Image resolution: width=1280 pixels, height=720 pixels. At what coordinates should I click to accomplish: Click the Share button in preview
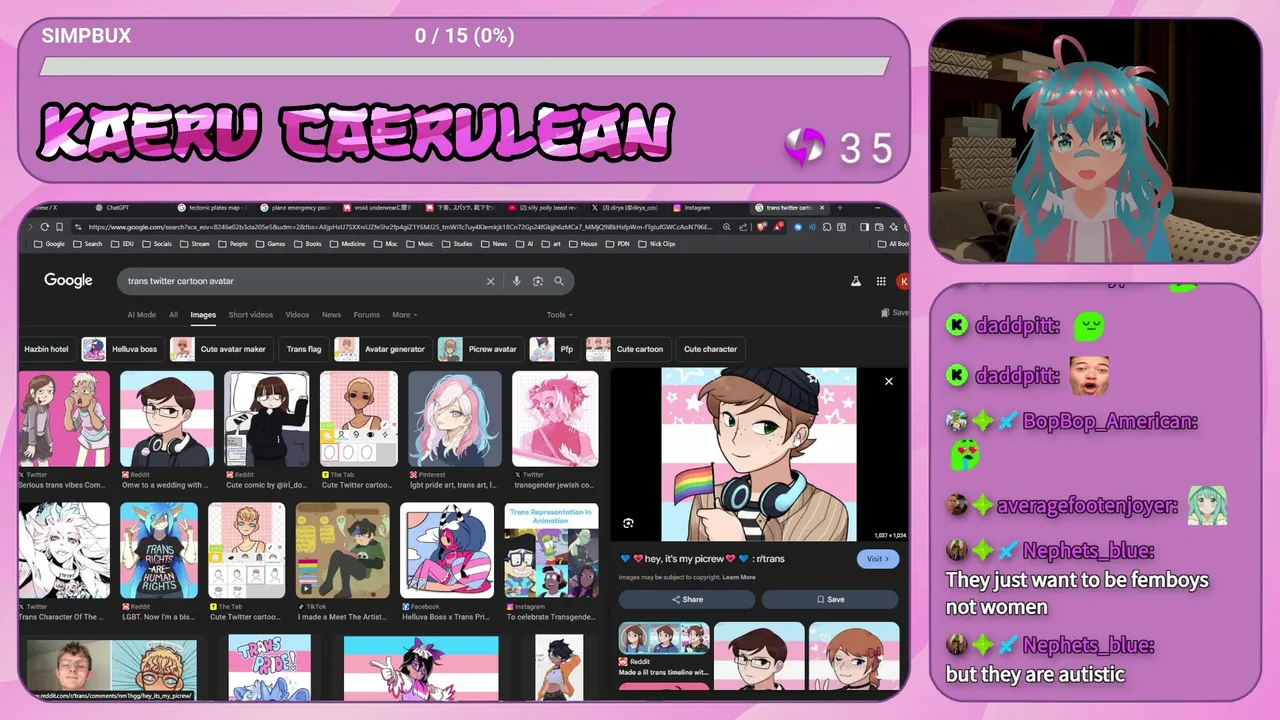coord(687,599)
